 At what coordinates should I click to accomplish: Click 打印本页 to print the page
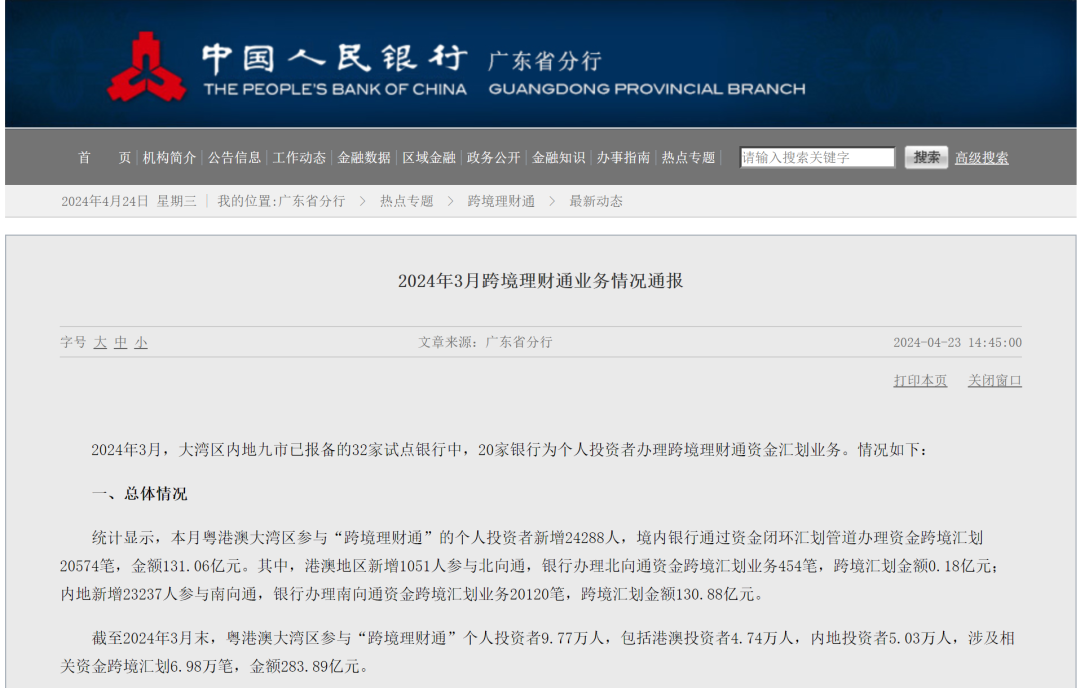click(920, 381)
